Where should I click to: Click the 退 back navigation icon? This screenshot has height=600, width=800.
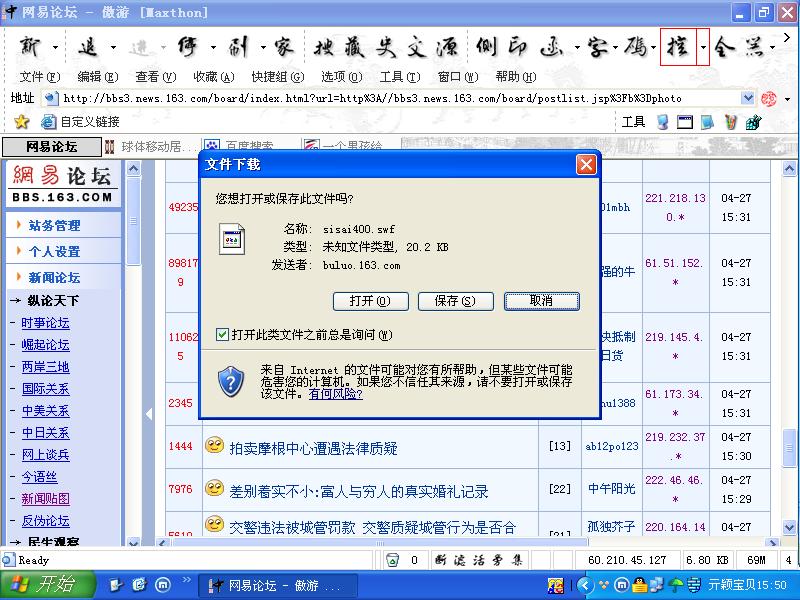click(x=88, y=47)
